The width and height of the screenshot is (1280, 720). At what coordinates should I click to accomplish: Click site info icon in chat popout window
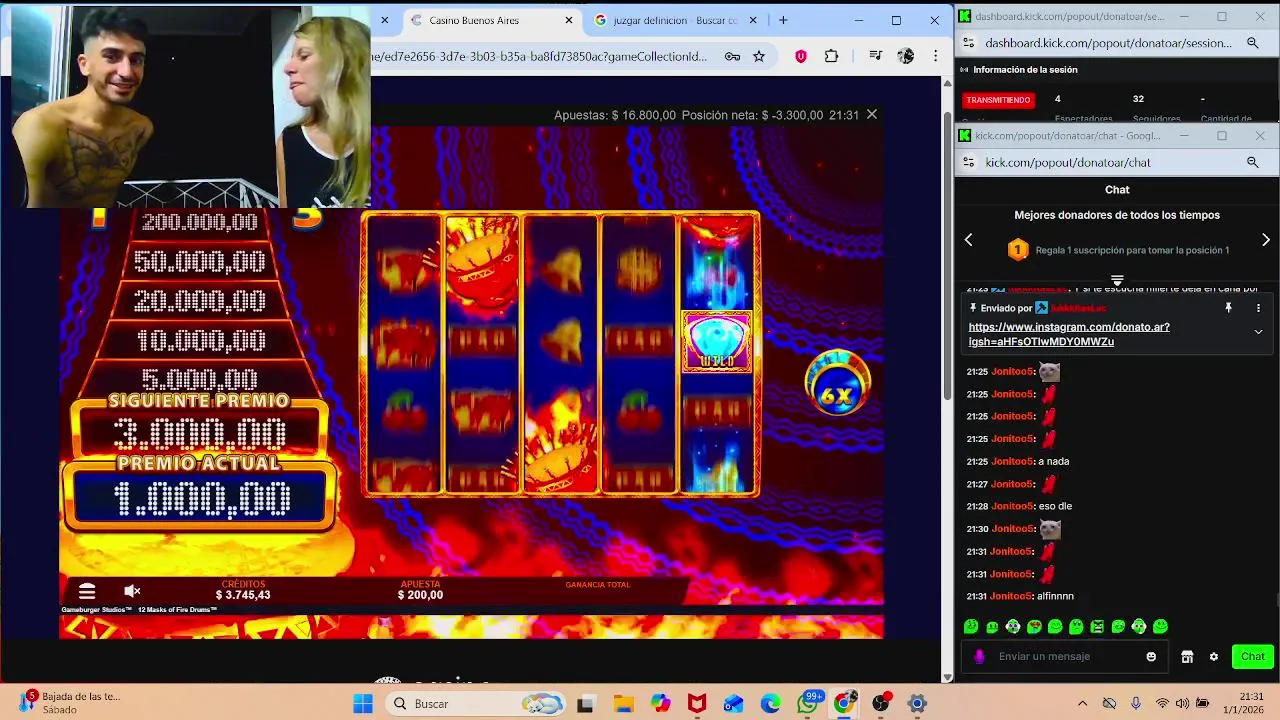pos(967,162)
